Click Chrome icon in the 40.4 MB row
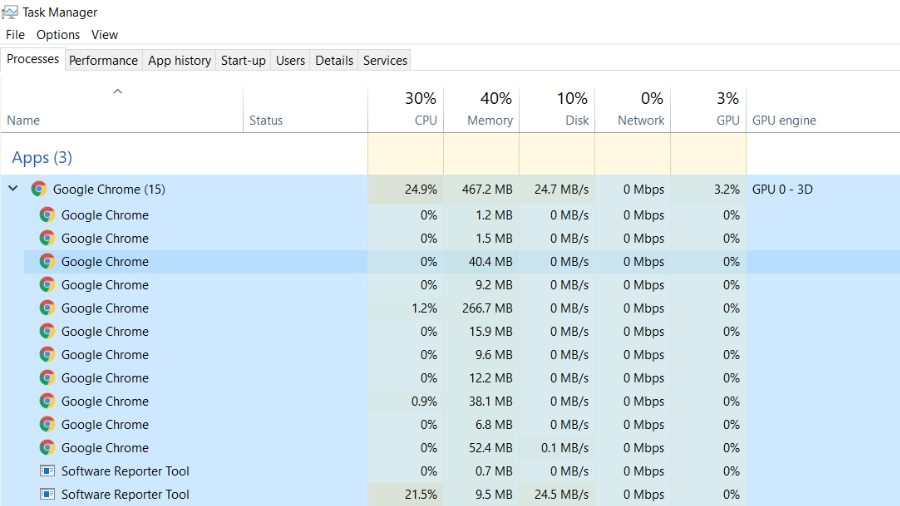Image resolution: width=900 pixels, height=506 pixels. (47, 262)
